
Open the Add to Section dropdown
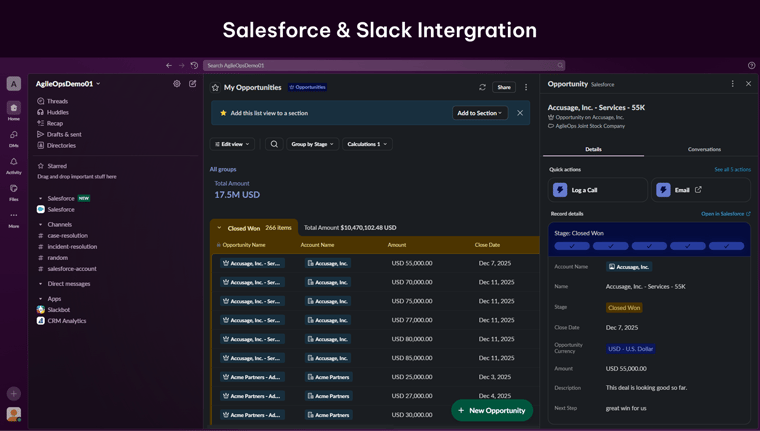pos(480,113)
